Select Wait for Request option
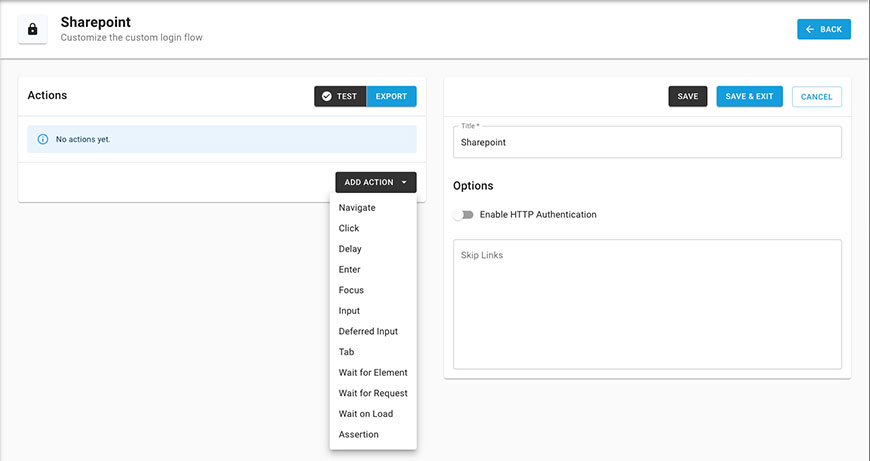The image size is (870, 461). click(x=373, y=393)
